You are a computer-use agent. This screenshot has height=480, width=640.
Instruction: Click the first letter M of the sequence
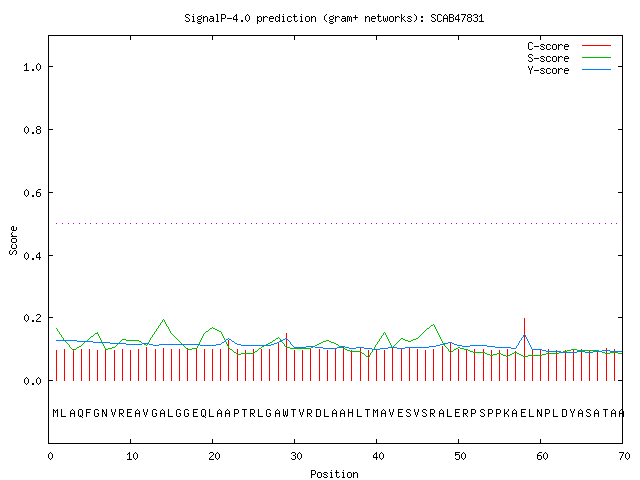[x=56, y=413]
